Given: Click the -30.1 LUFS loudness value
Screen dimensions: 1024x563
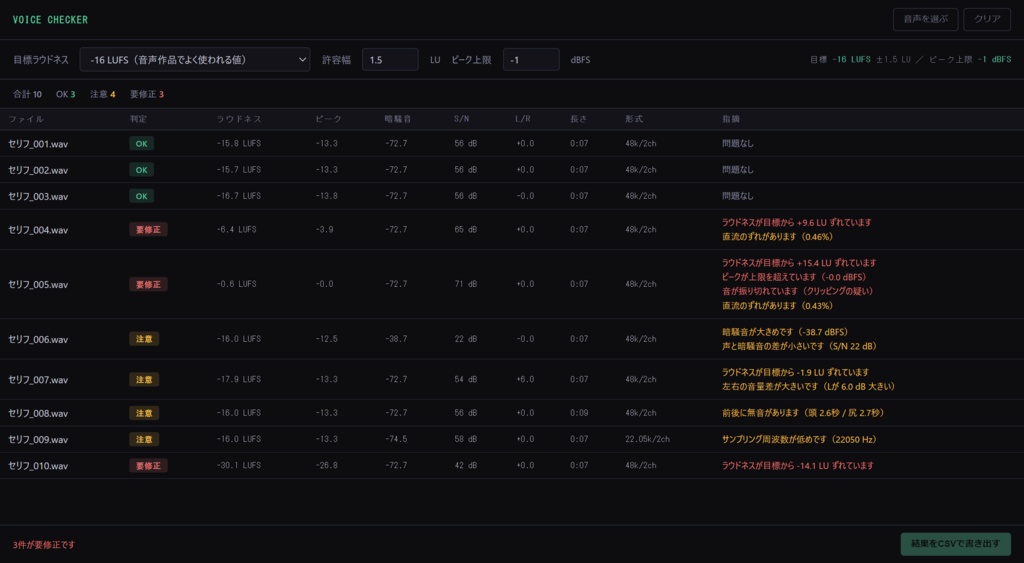Looking at the screenshot, I should pyautogui.click(x=239, y=466).
